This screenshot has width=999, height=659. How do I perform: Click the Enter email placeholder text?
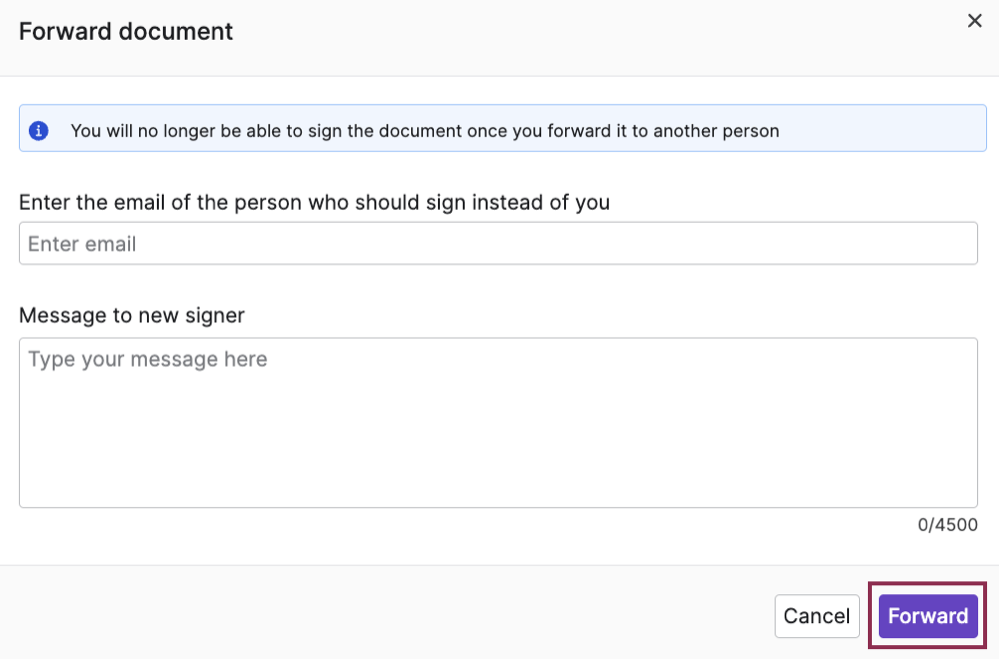tap(82, 244)
